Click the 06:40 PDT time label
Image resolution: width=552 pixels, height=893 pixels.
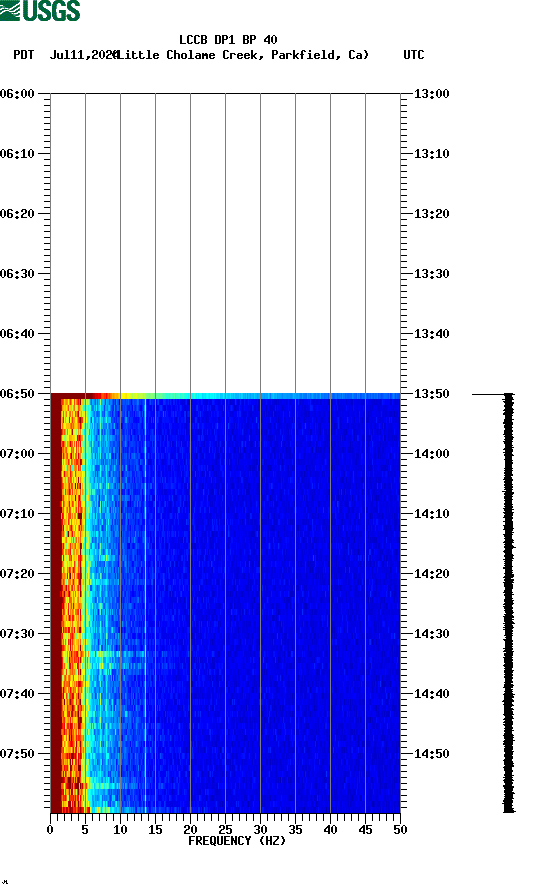point(18,334)
